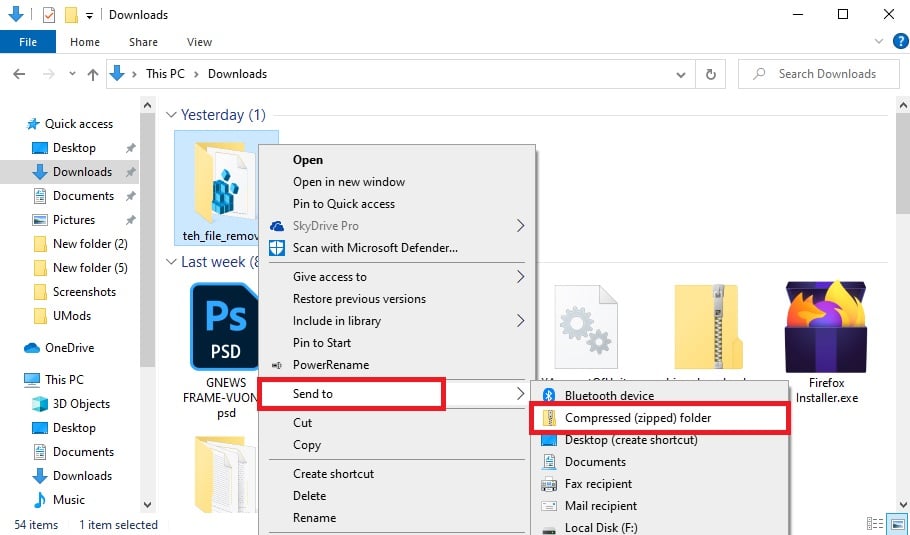
Task: Send to Fax recipient
Action: [598, 484]
